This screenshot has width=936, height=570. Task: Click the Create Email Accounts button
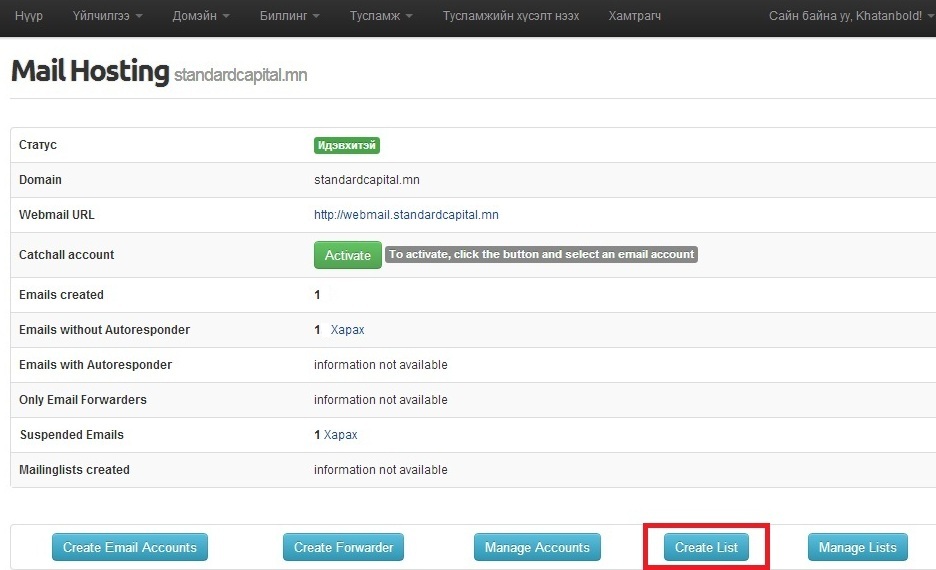(130, 547)
